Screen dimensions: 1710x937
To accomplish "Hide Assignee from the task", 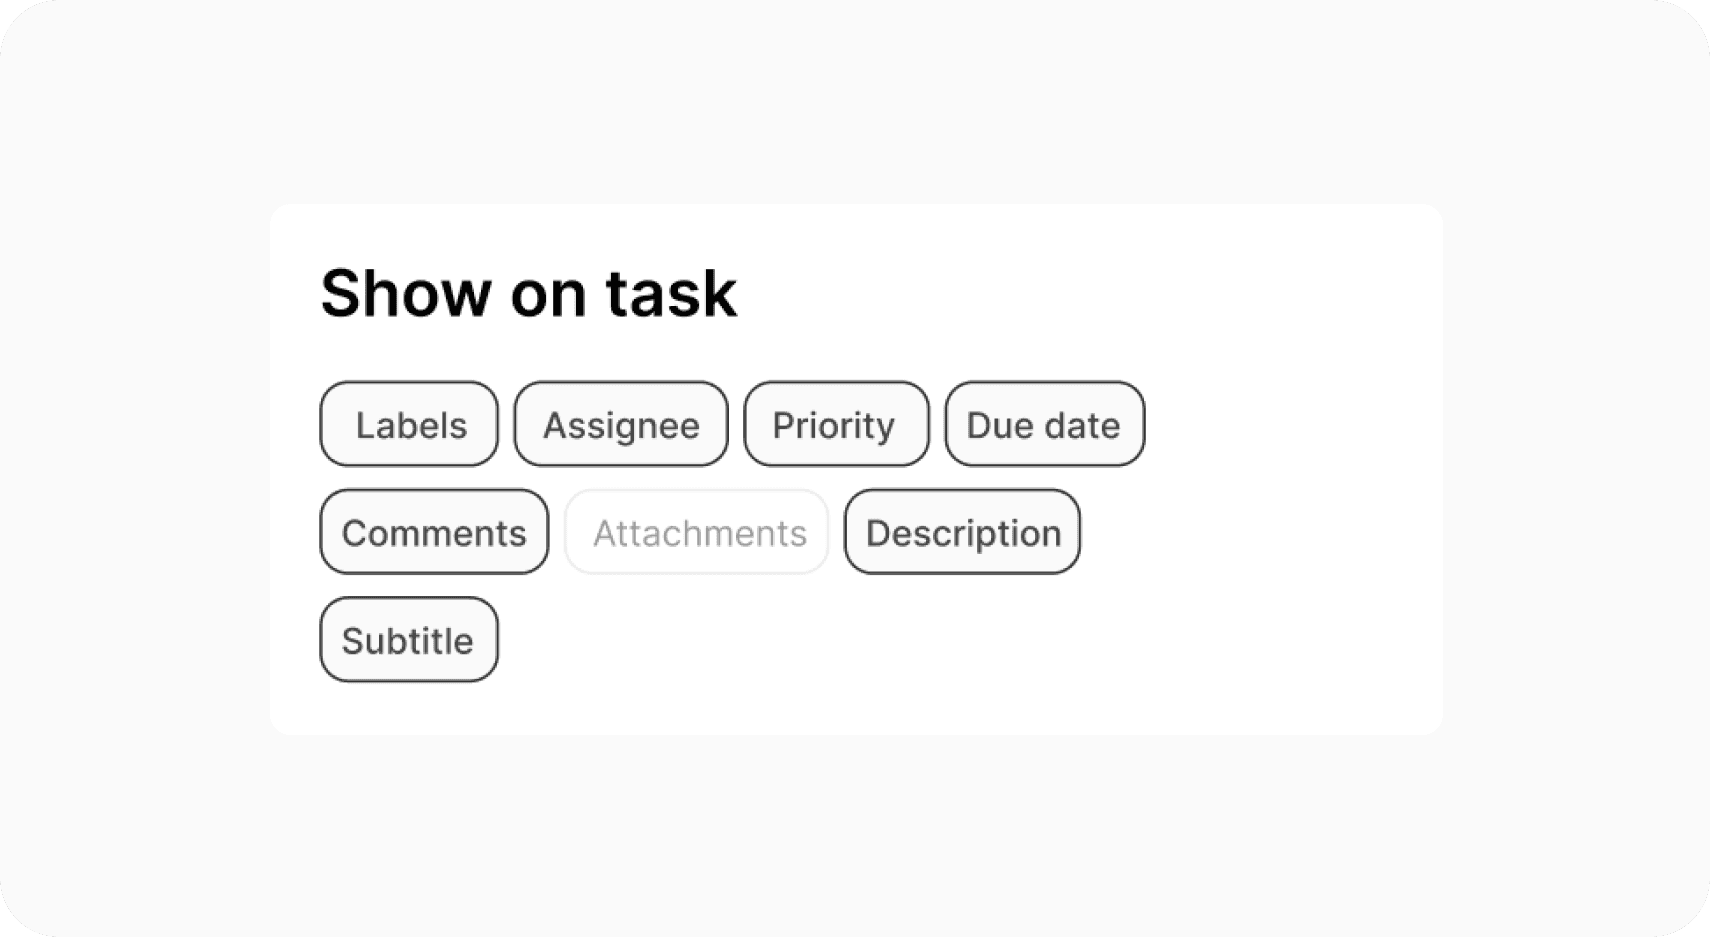I will [621, 424].
